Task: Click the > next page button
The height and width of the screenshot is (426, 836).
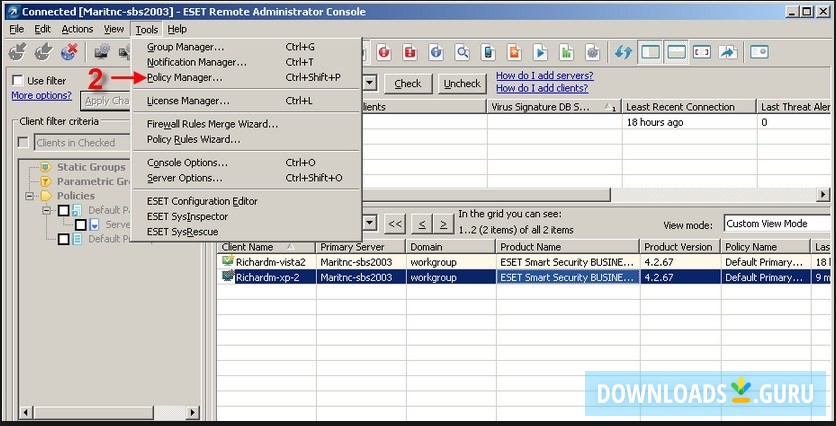Action: coord(443,223)
